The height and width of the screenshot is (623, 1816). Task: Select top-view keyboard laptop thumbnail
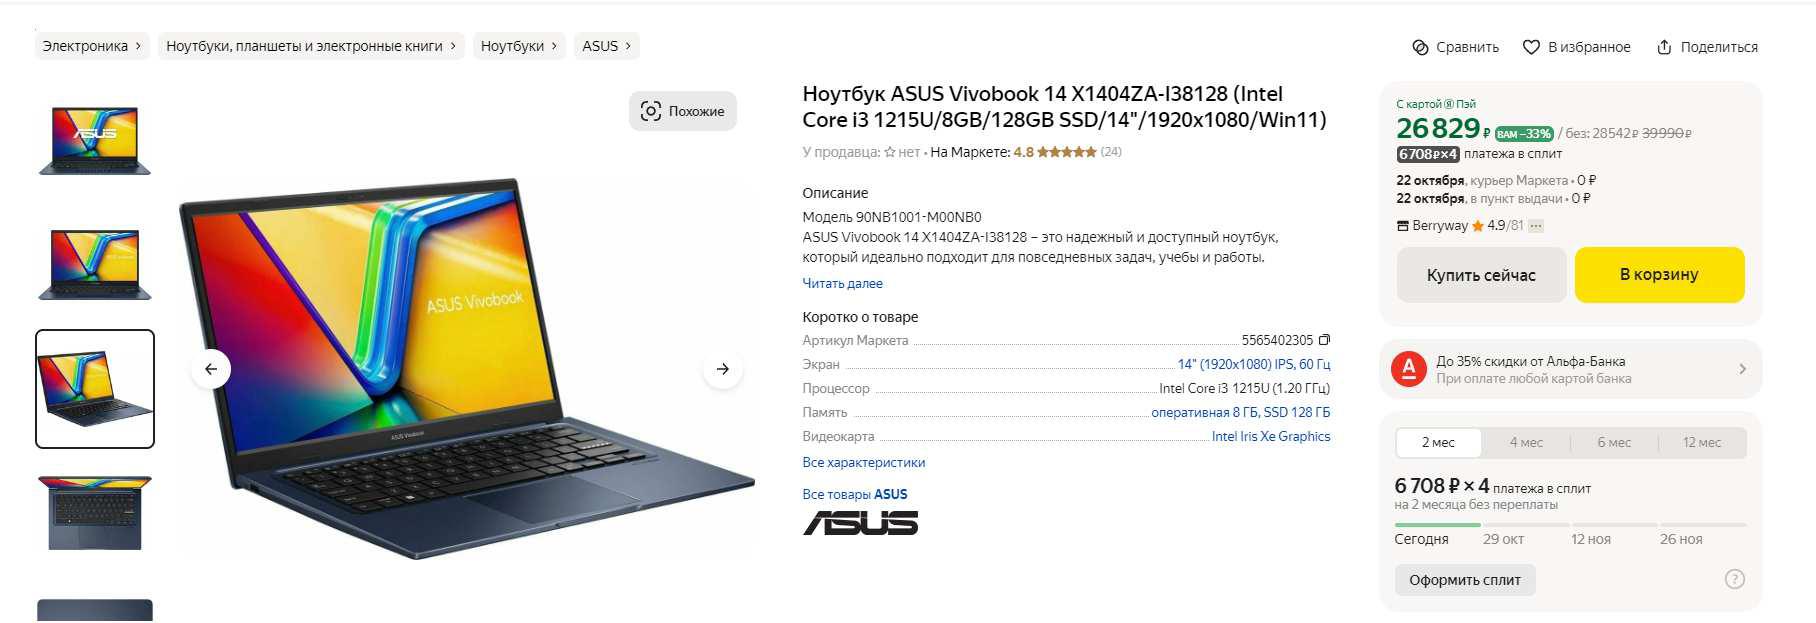tap(95, 513)
